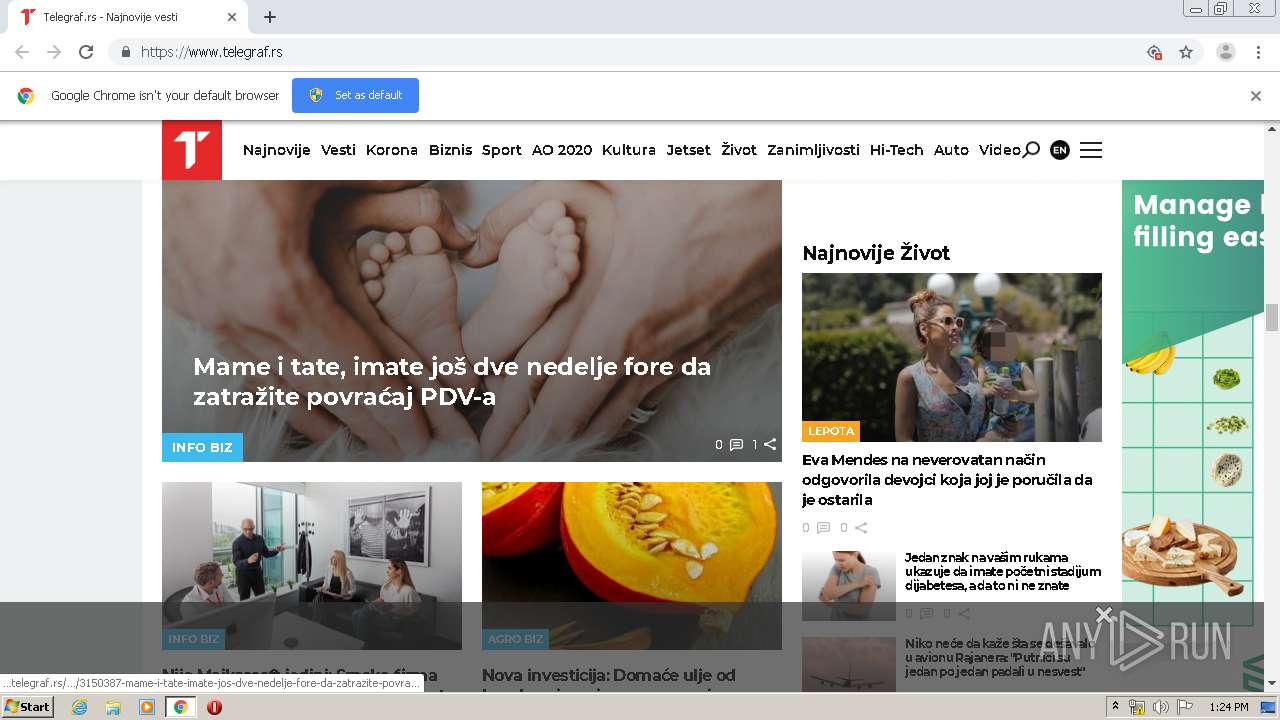Click the LEPOTA category tag

831,431
